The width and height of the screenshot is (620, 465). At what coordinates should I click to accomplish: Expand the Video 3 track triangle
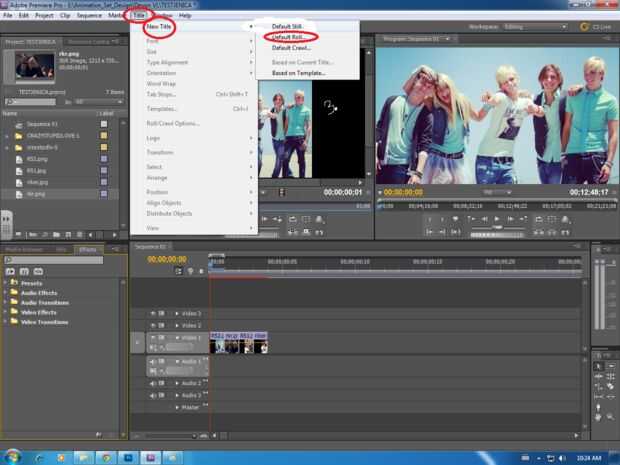[x=177, y=313]
